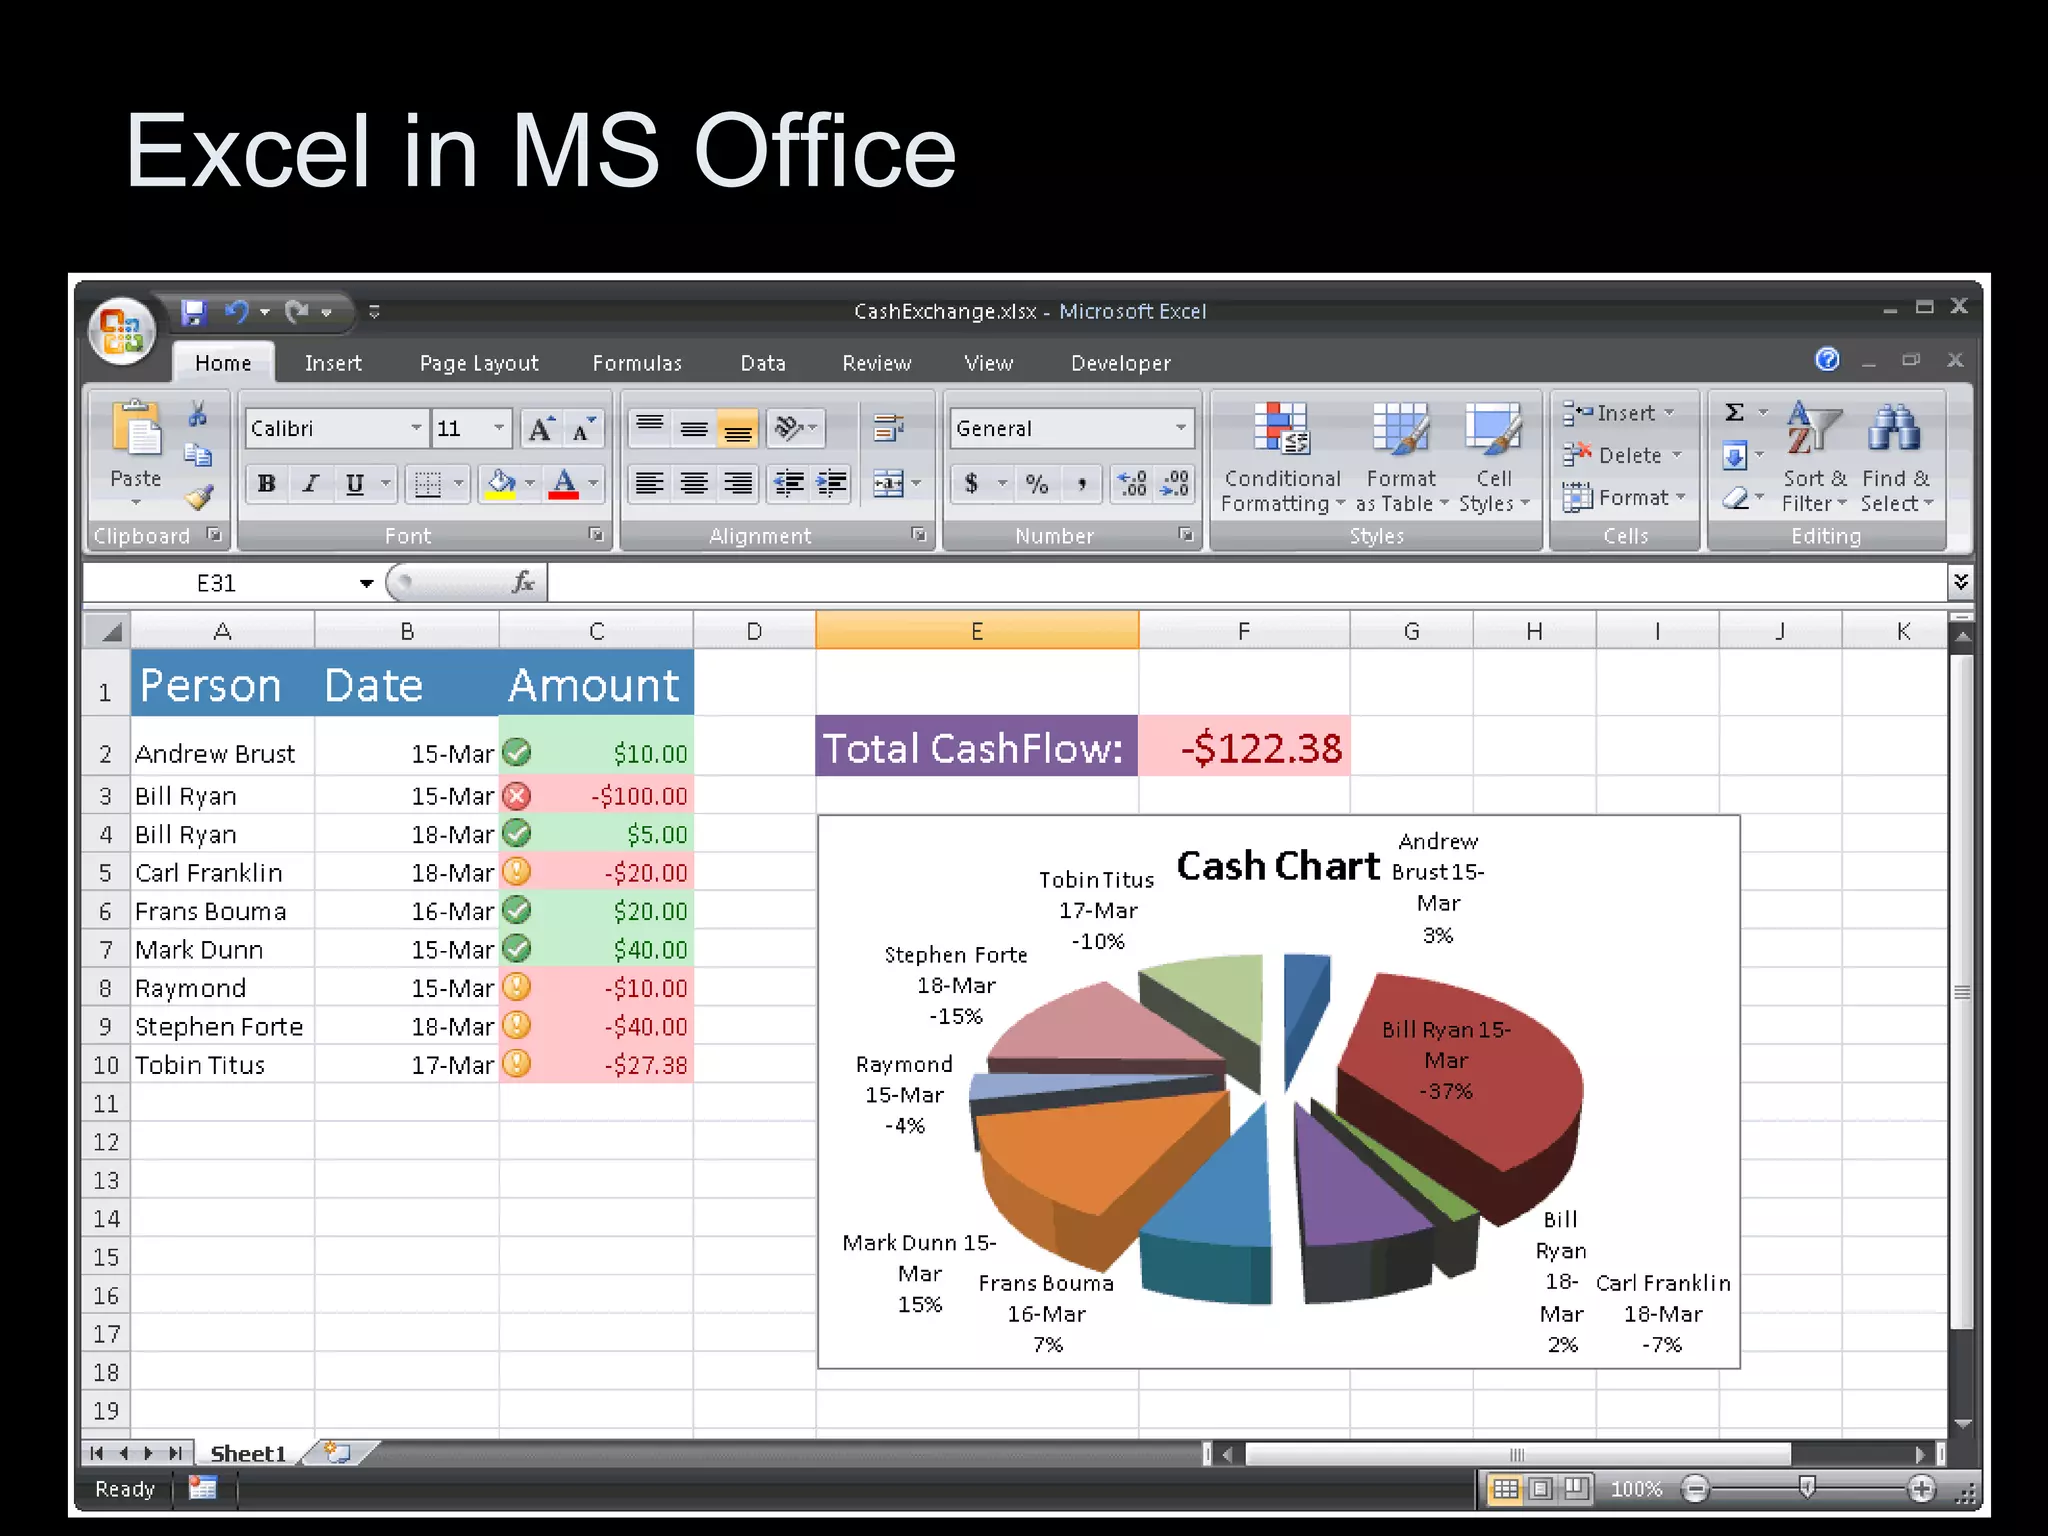
Task: Click zoom in plus button
Action: pos(1921,1489)
